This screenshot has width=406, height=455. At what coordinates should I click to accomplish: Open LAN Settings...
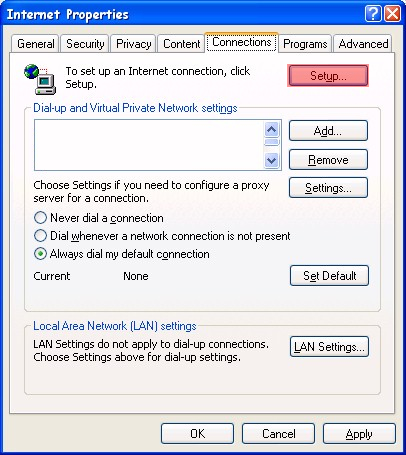click(x=329, y=347)
